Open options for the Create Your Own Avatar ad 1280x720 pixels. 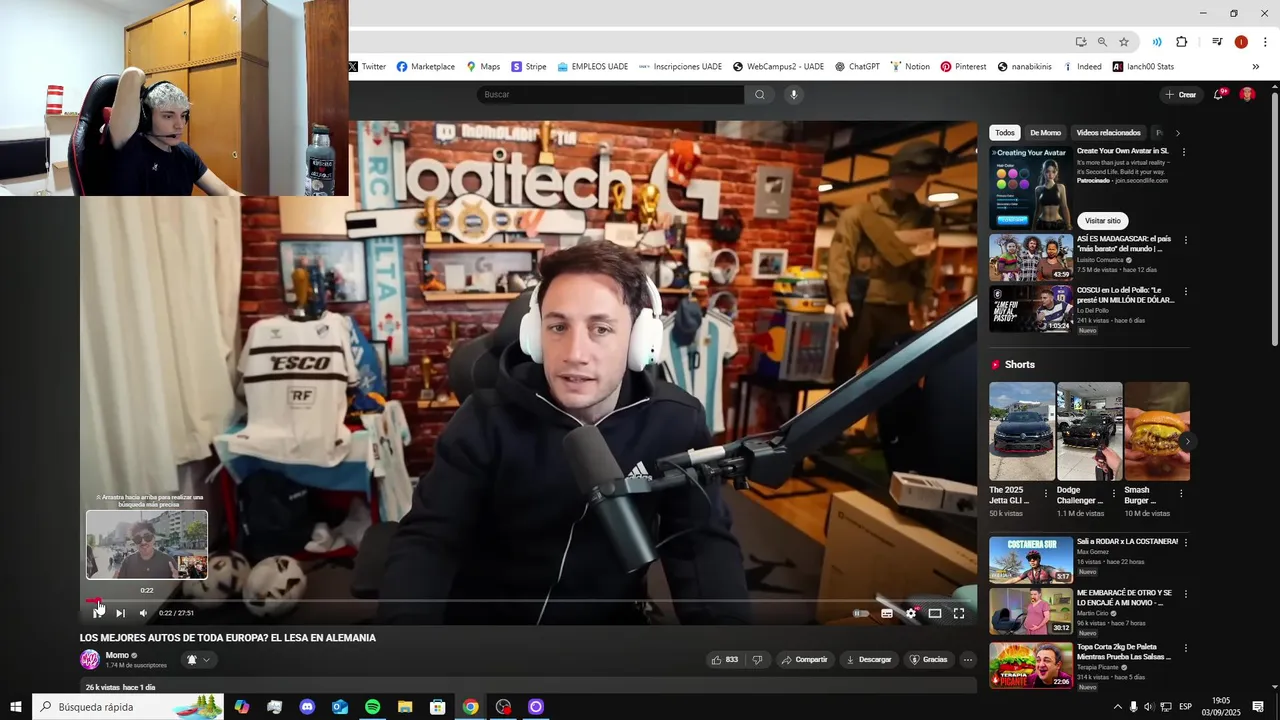(x=1185, y=153)
